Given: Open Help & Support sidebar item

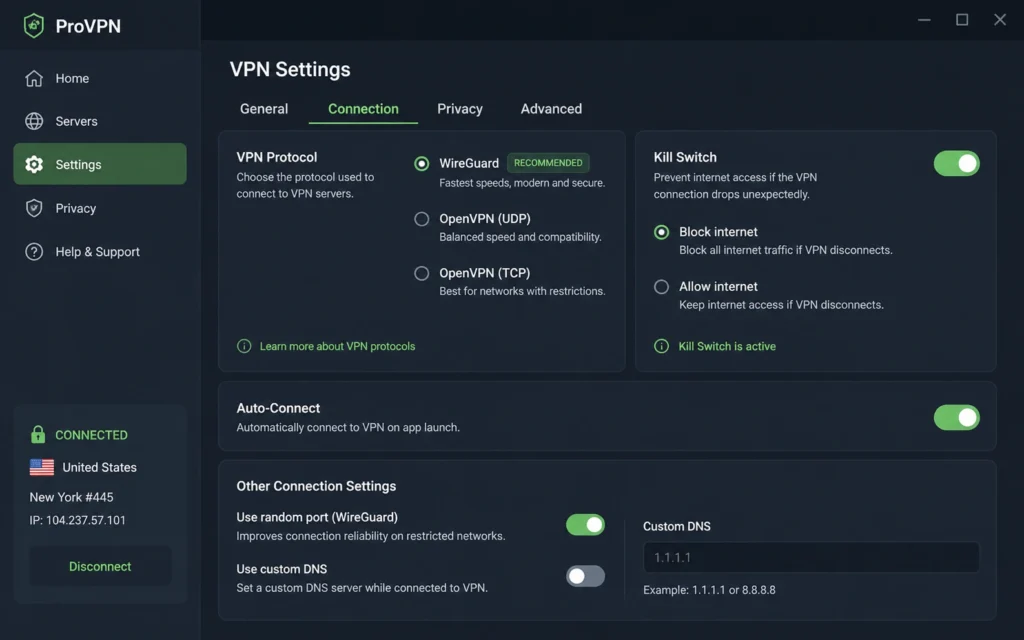Looking at the screenshot, I should click(100, 251).
